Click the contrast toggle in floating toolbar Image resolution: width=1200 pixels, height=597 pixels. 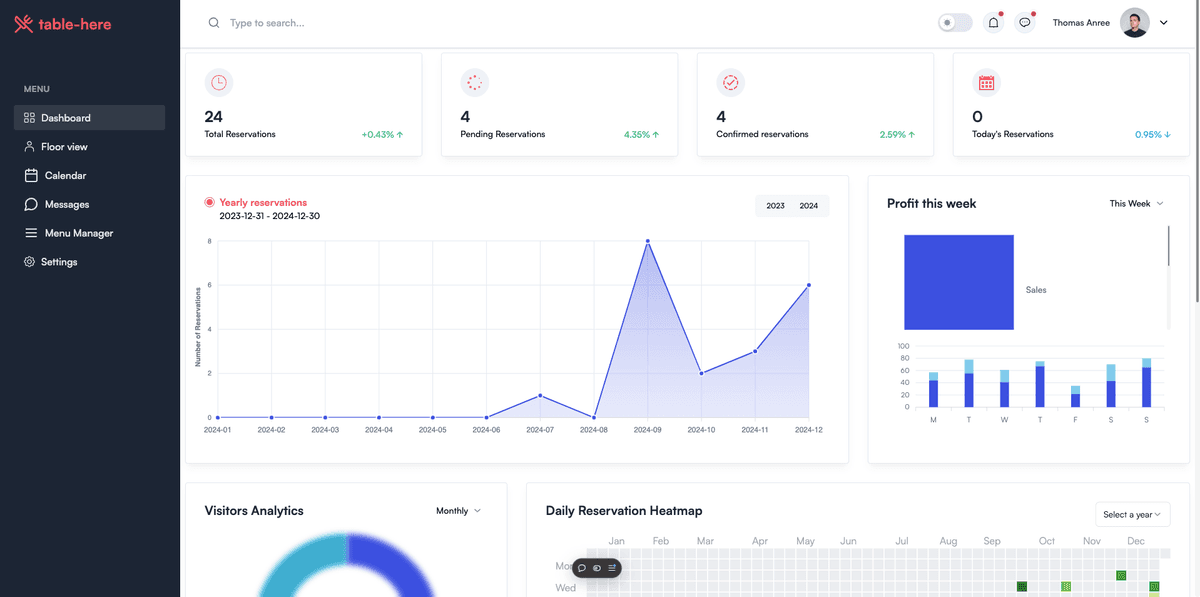pyautogui.click(x=597, y=568)
